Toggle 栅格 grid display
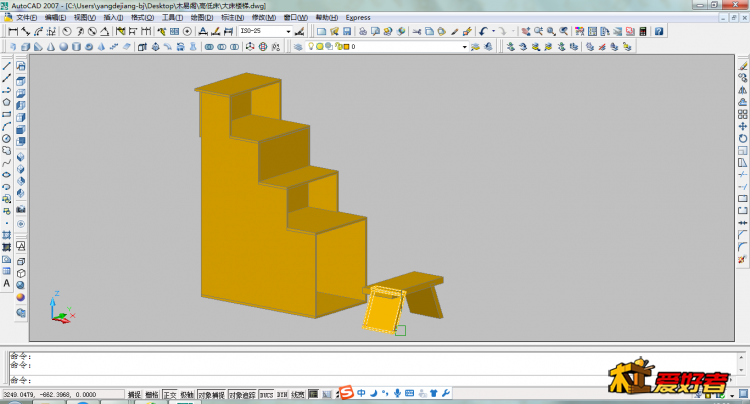 [152, 394]
